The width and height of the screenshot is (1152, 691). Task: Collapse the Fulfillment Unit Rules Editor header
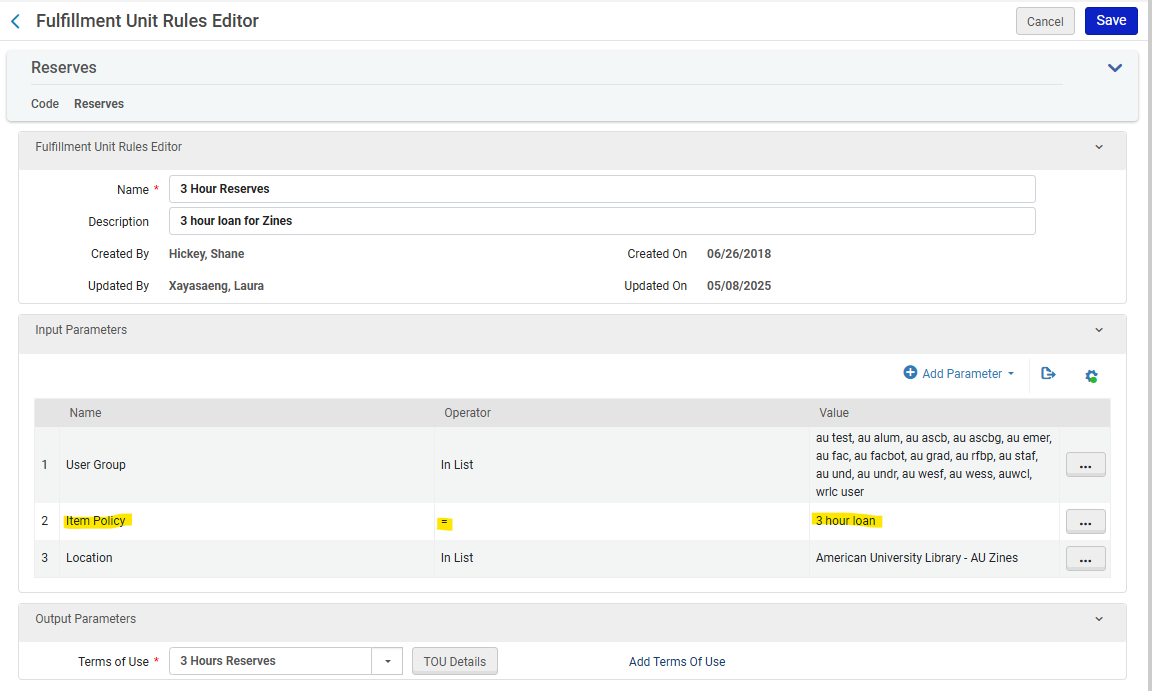click(1098, 146)
